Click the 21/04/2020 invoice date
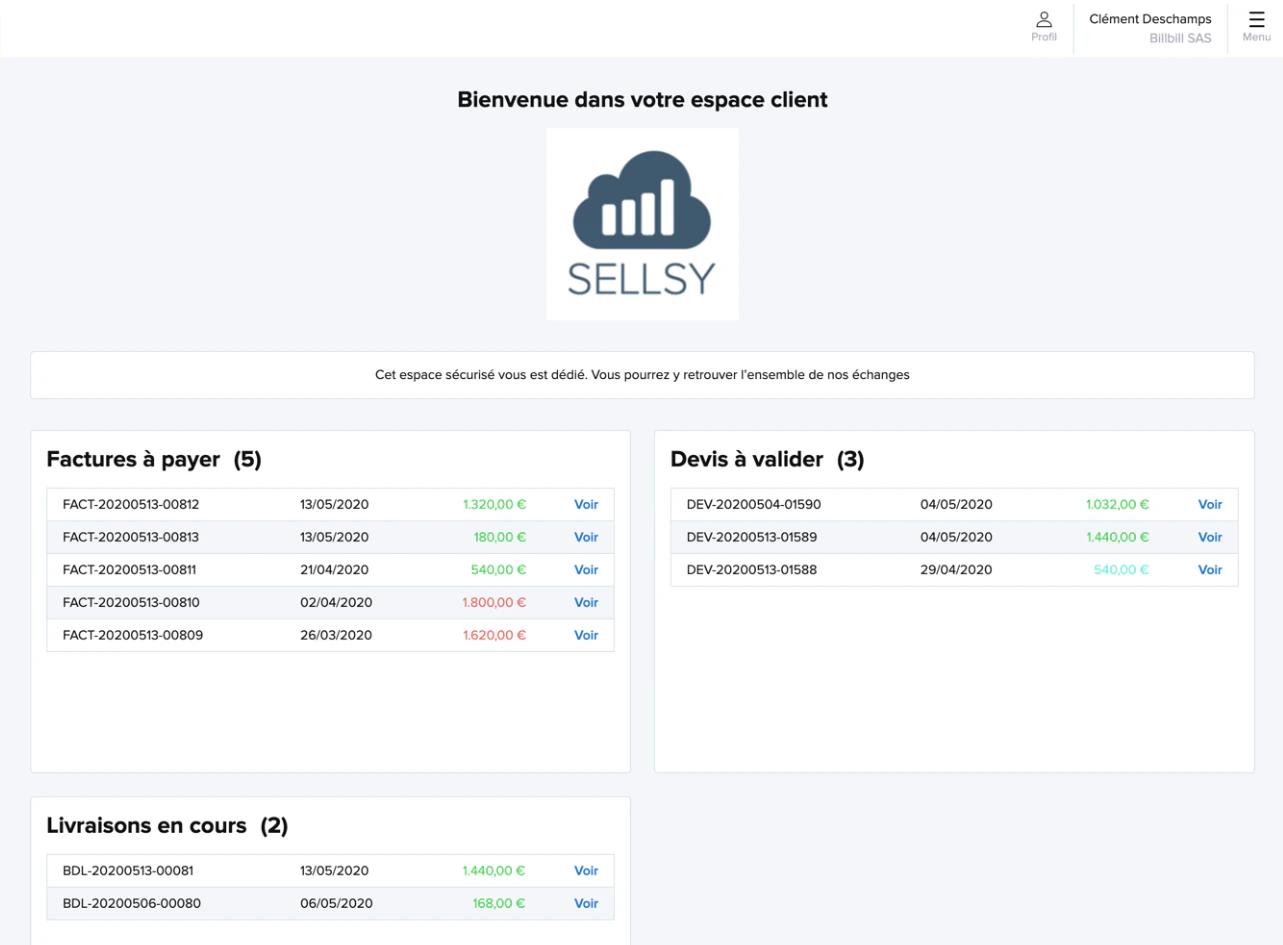Screen dimensions: 1283x945 (334, 570)
